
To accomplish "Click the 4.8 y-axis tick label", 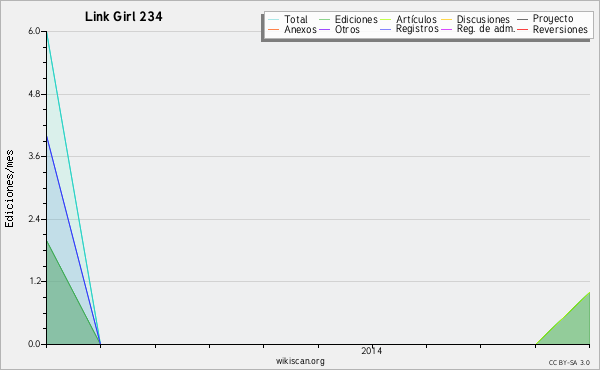I will pos(34,94).
